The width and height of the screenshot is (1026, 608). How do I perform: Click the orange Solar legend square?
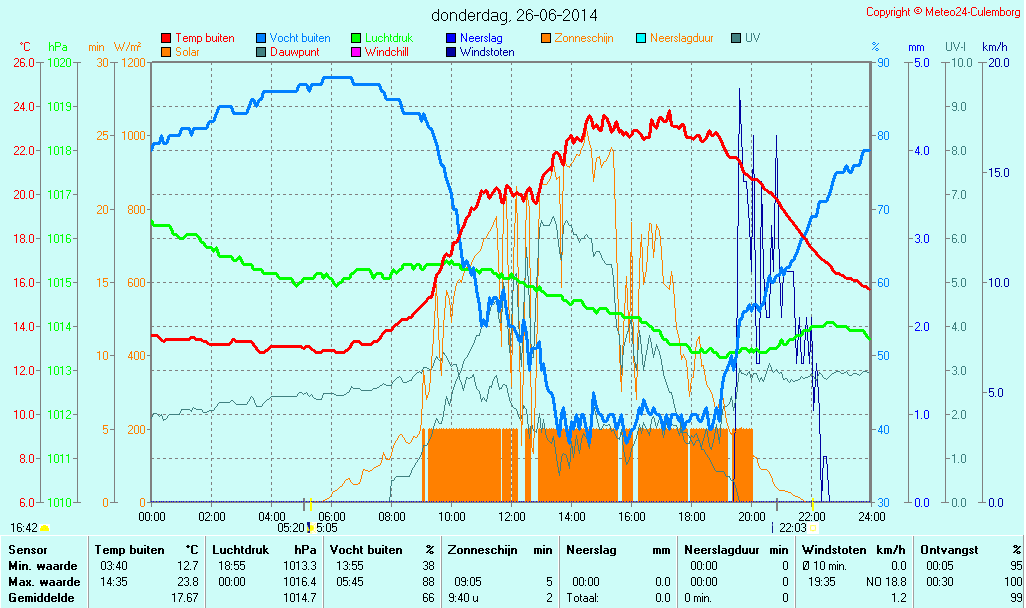[166, 52]
